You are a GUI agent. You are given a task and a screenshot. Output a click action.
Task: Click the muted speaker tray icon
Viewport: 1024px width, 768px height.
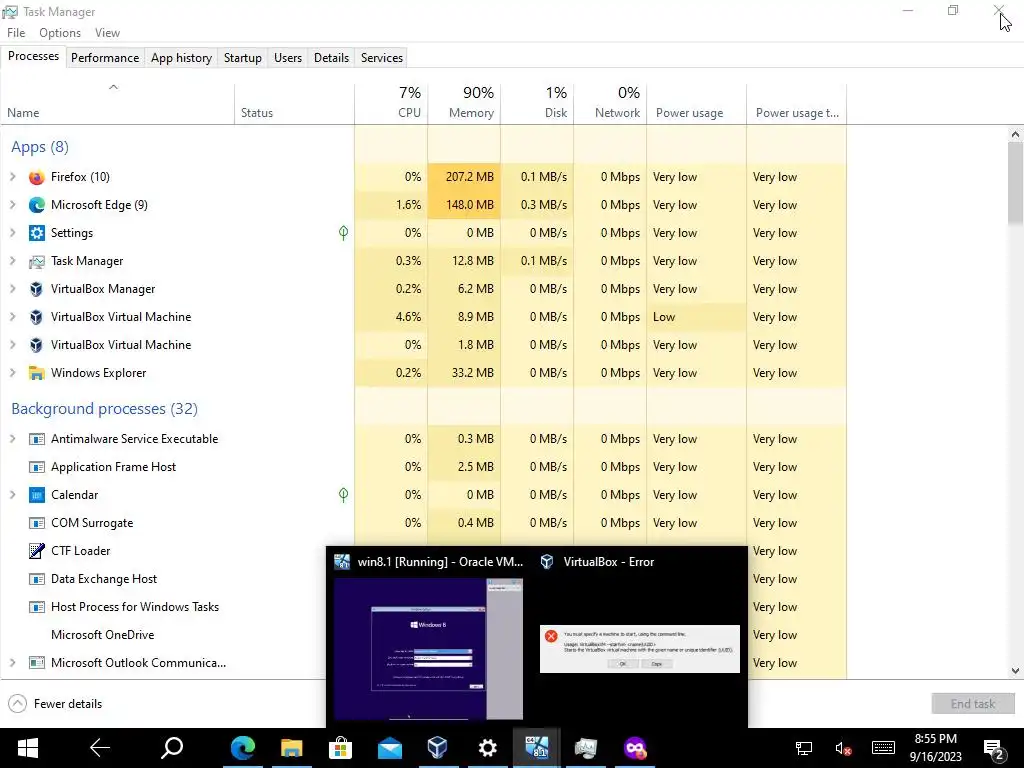pos(843,748)
